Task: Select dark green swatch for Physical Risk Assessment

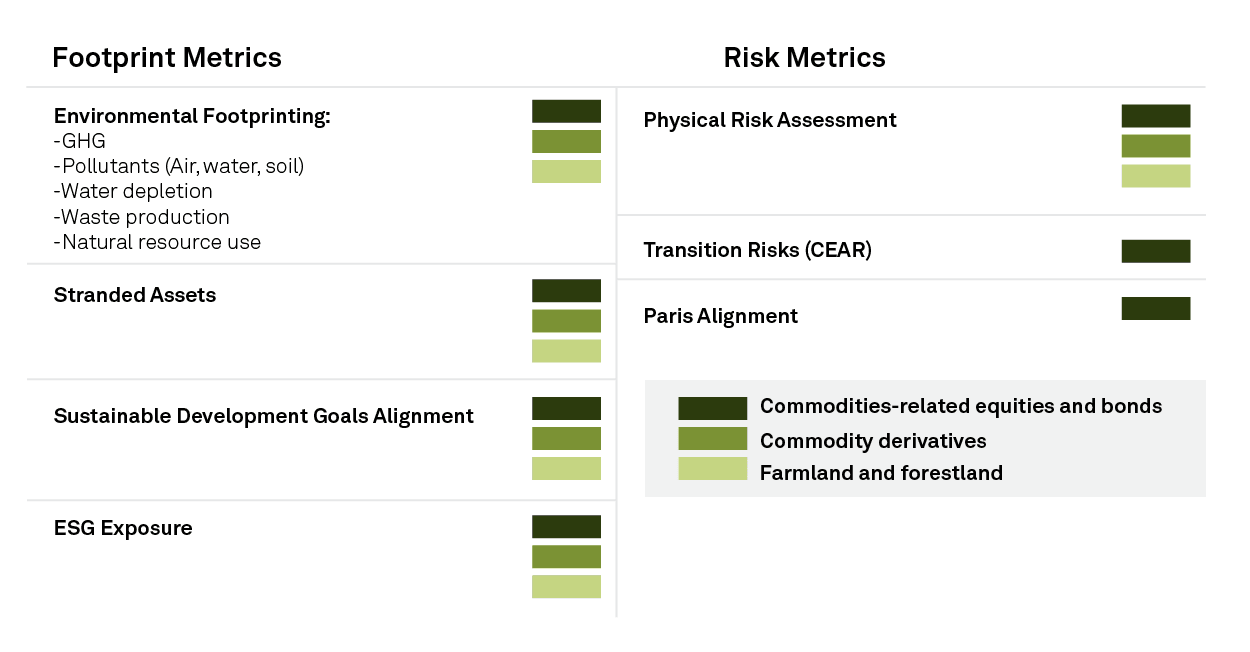Action: 1156,116
